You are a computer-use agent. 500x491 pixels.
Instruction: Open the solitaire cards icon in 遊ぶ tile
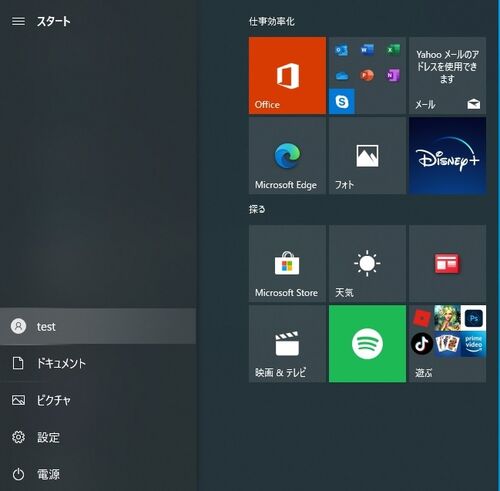pos(447,344)
